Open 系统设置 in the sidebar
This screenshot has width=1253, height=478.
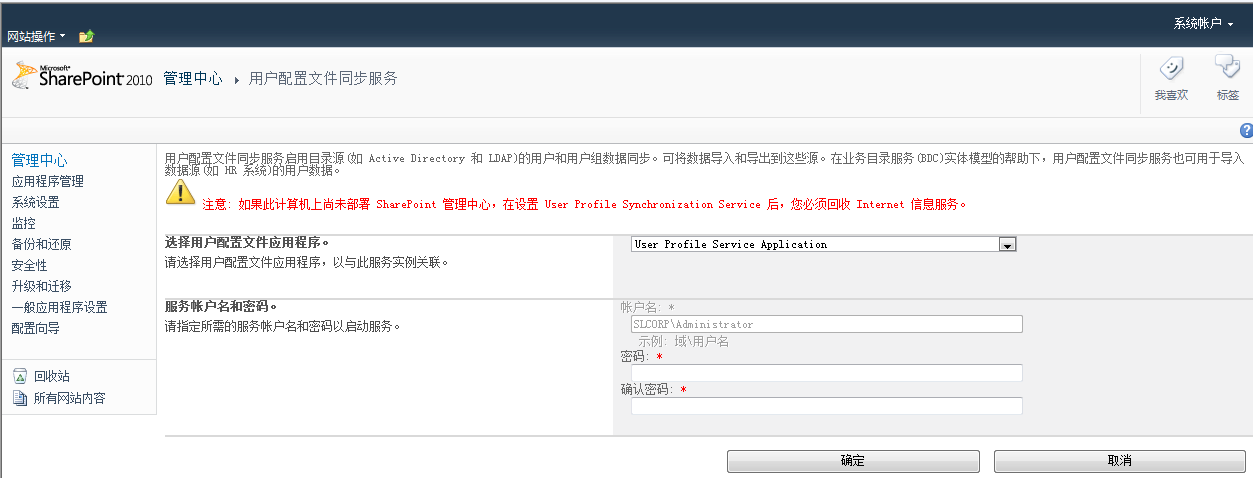pyautogui.click(x=35, y=202)
